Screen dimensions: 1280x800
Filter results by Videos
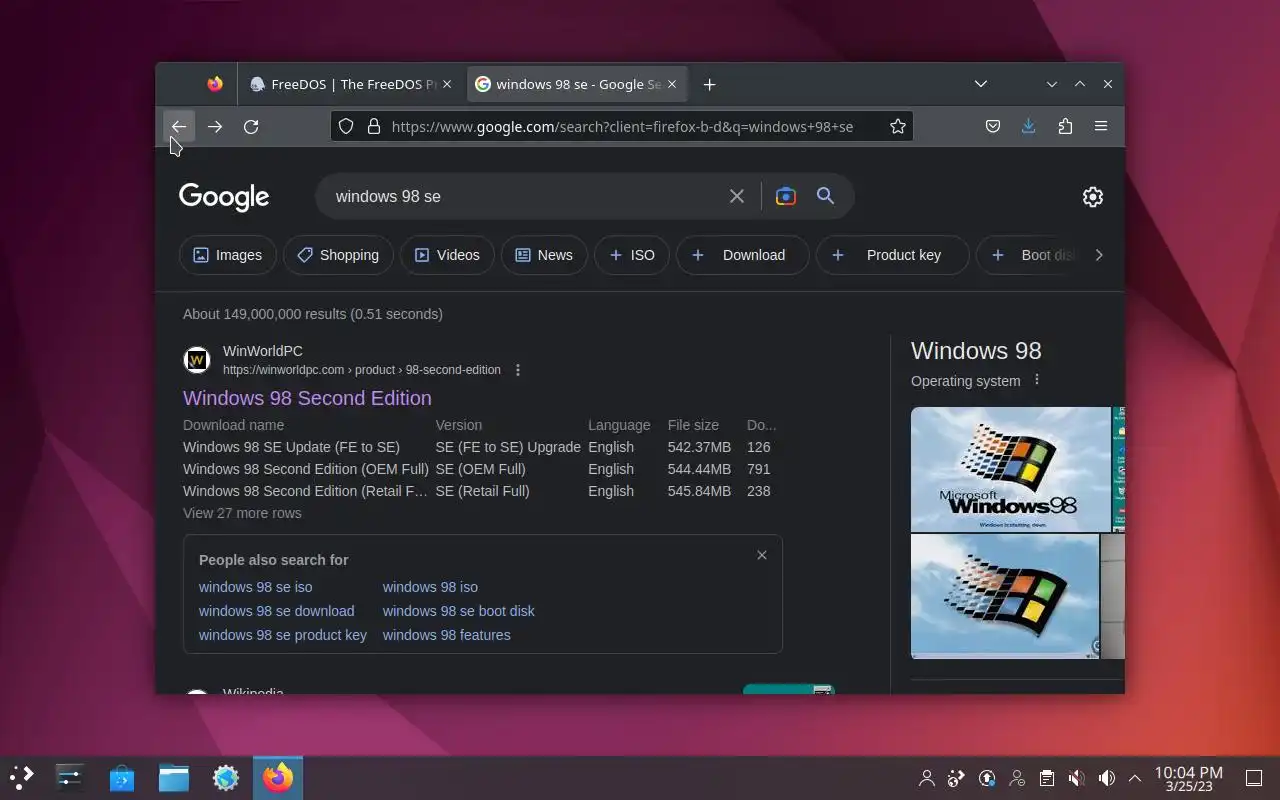(447, 255)
